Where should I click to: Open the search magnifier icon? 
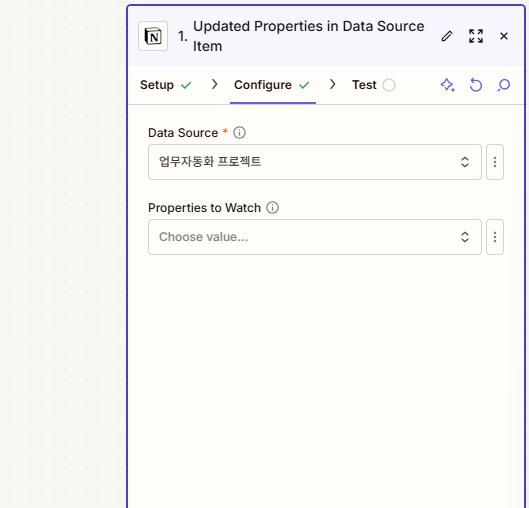(504, 85)
